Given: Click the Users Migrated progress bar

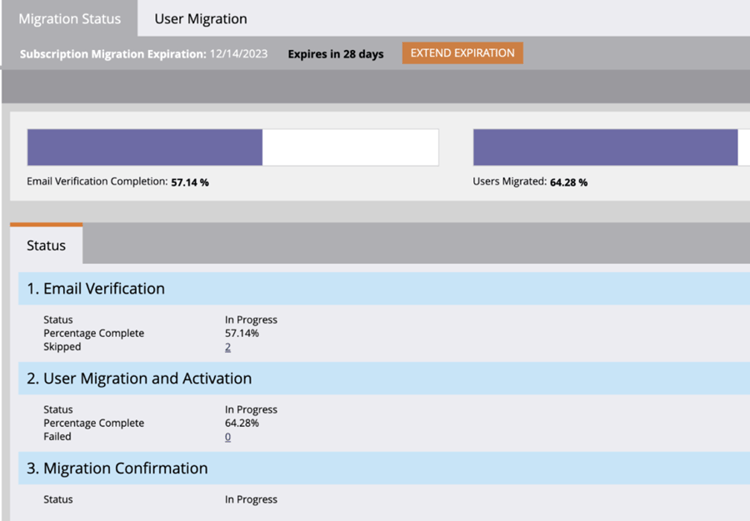Looking at the screenshot, I should click(x=610, y=147).
